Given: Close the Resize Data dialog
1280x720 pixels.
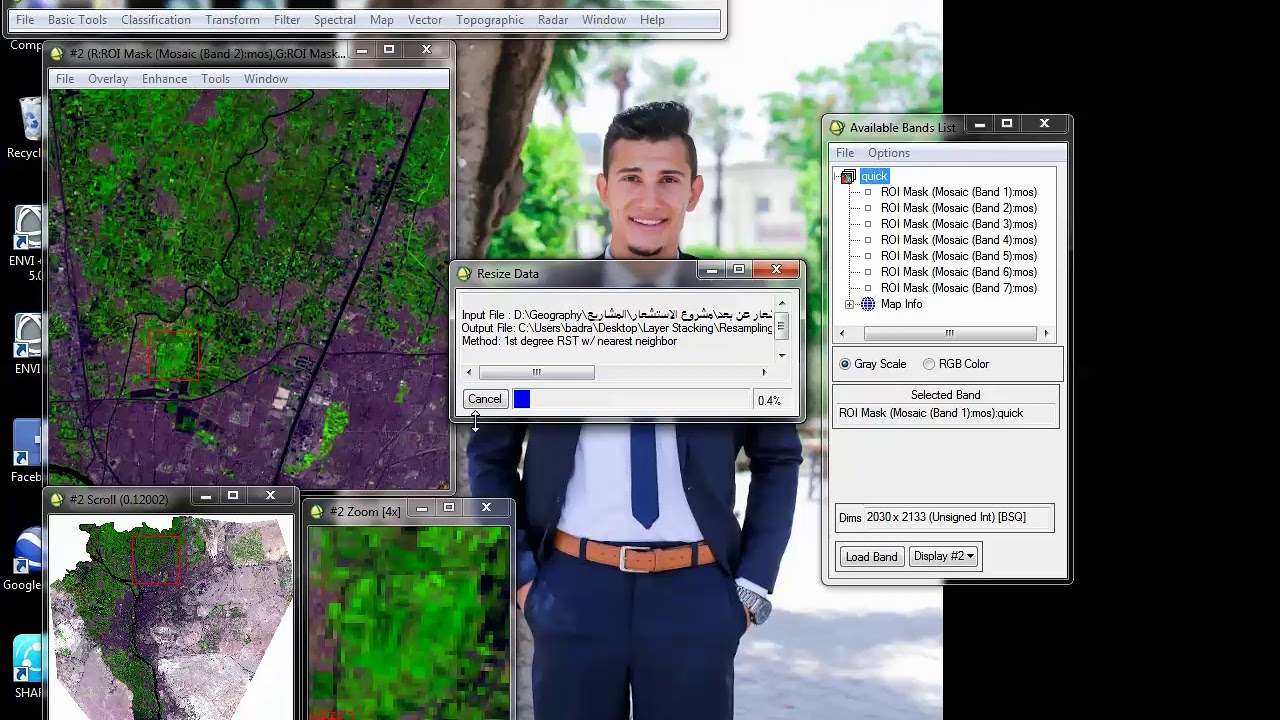Looking at the screenshot, I should (776, 270).
